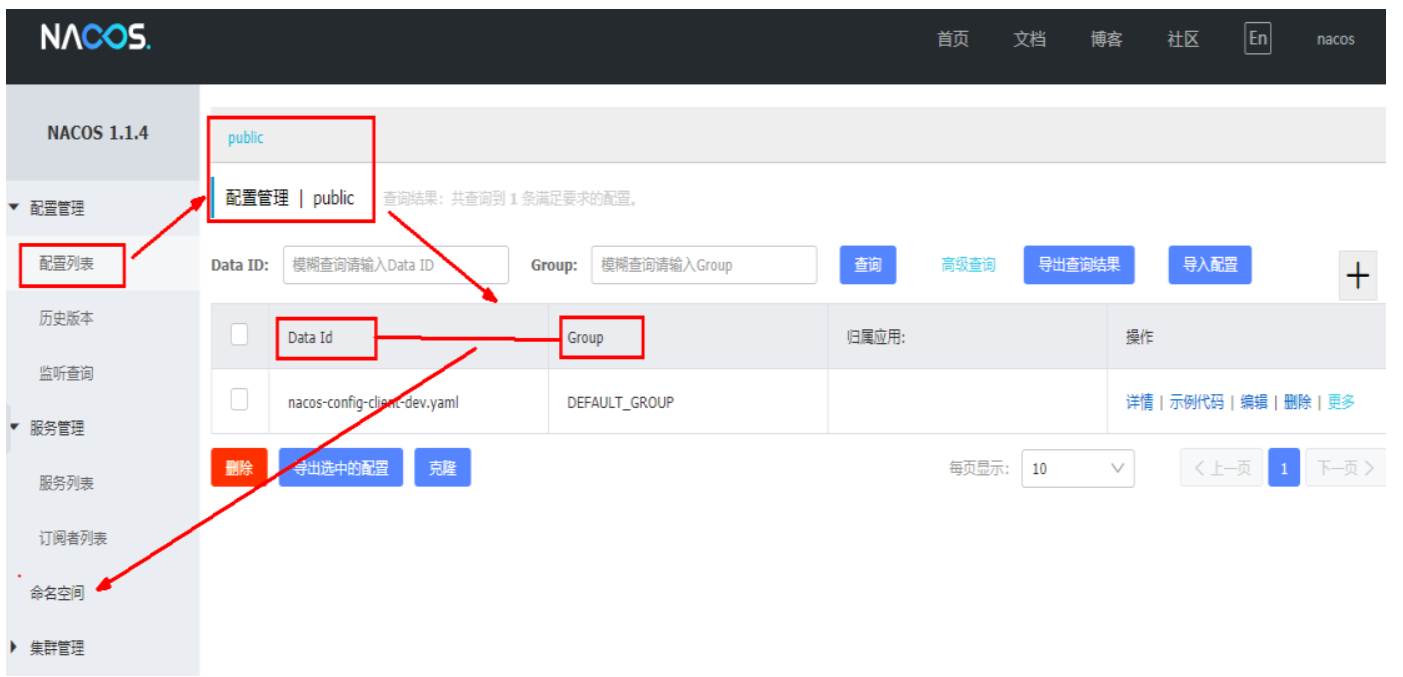Open 监听查询 in the sidebar
Screen dimensions: 1403x677
coord(66,373)
